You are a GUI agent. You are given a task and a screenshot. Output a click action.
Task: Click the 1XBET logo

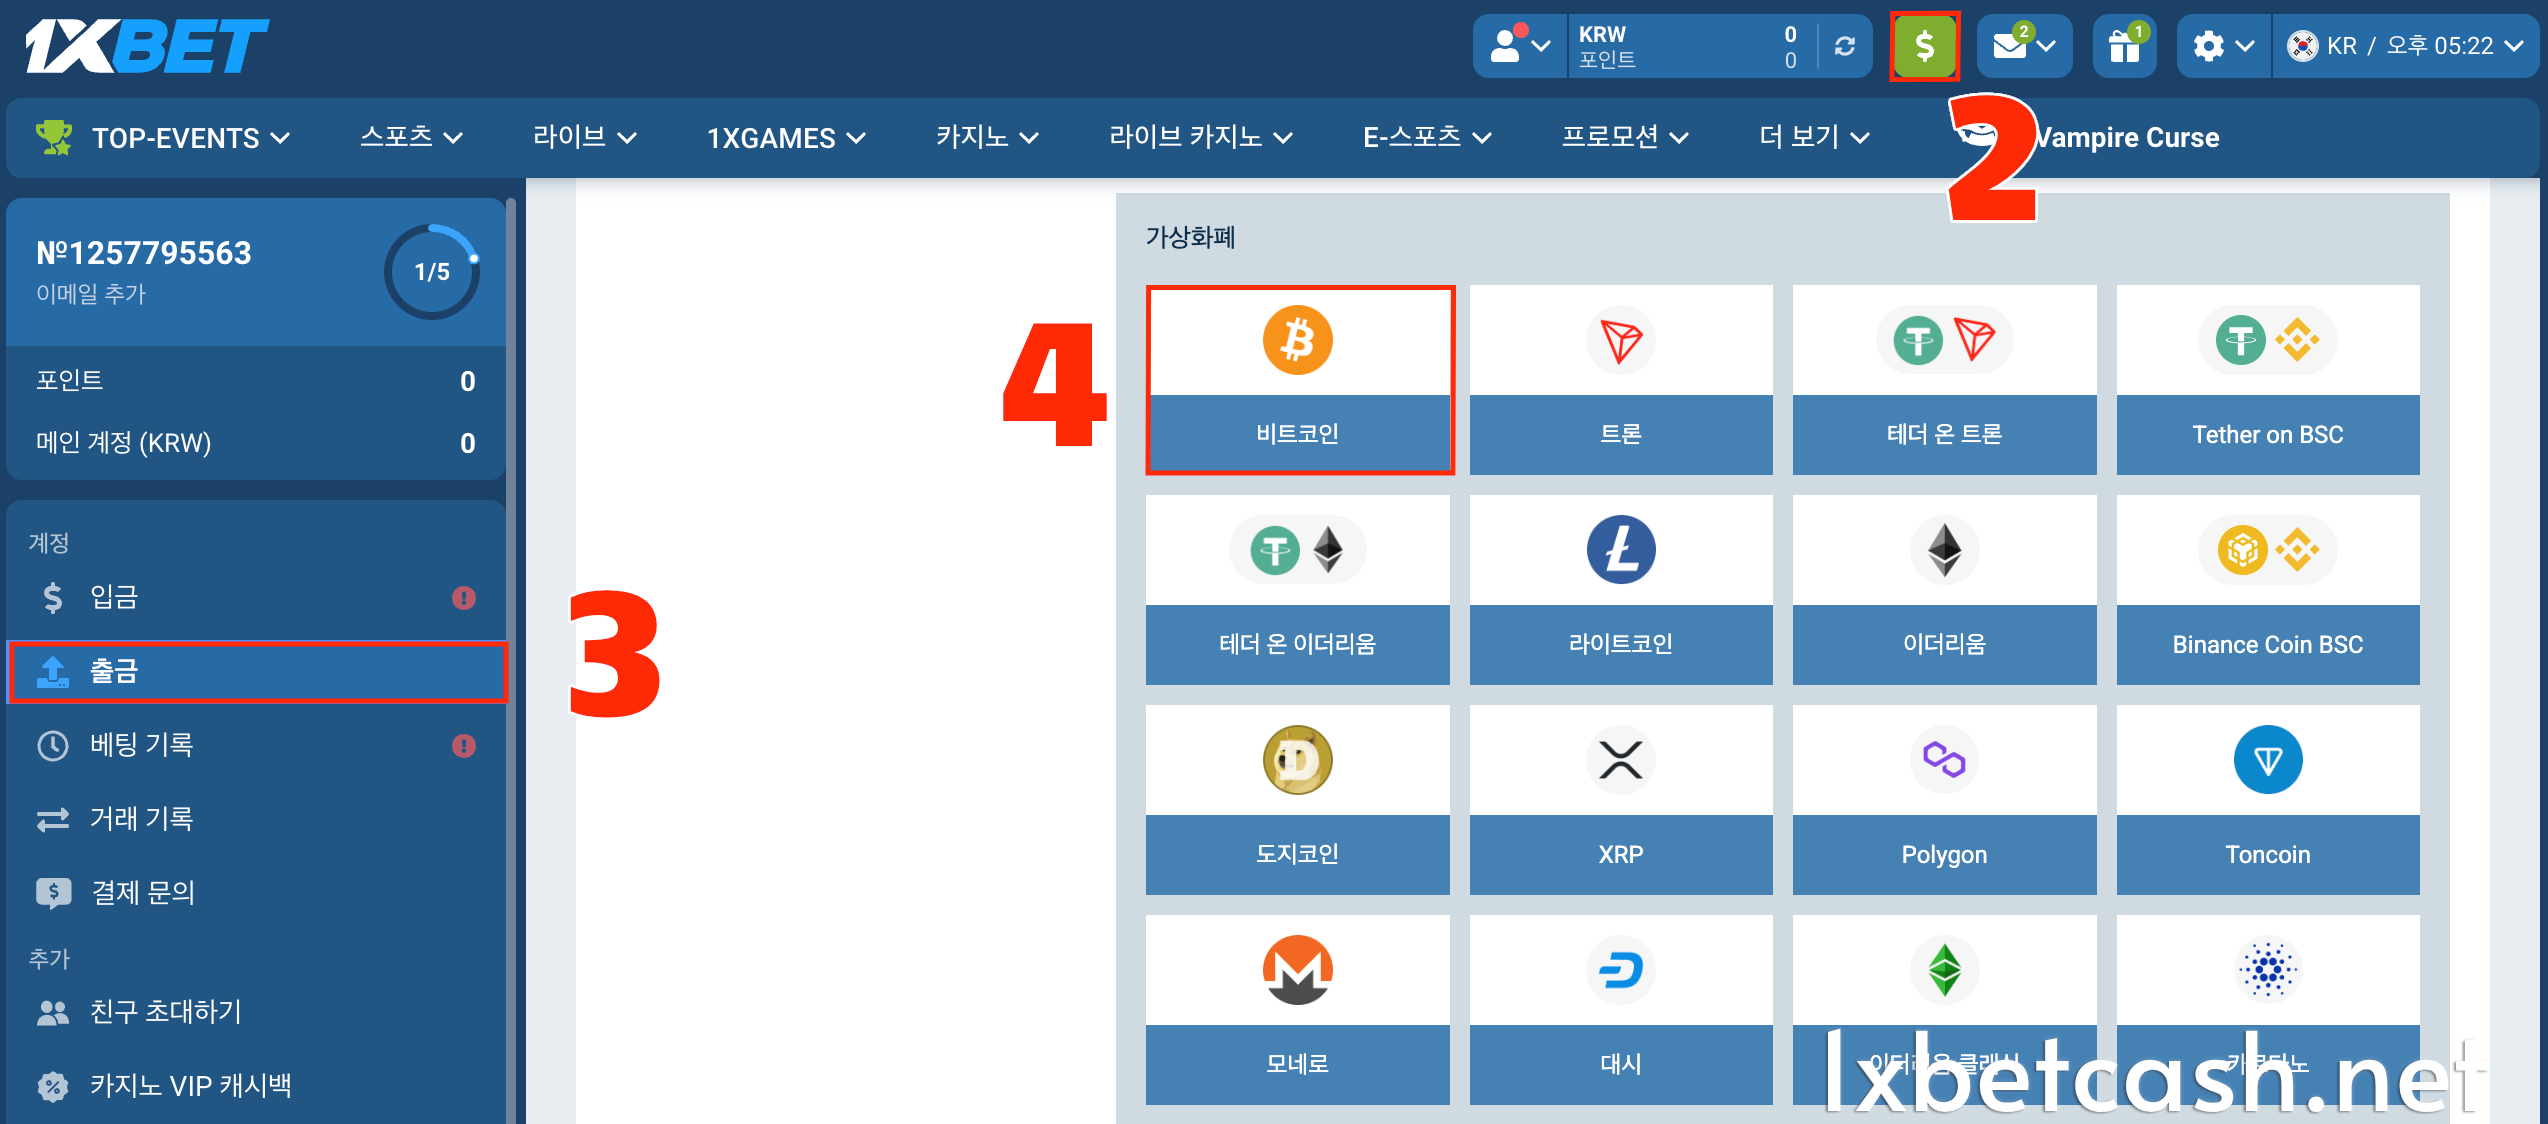pyautogui.click(x=147, y=46)
